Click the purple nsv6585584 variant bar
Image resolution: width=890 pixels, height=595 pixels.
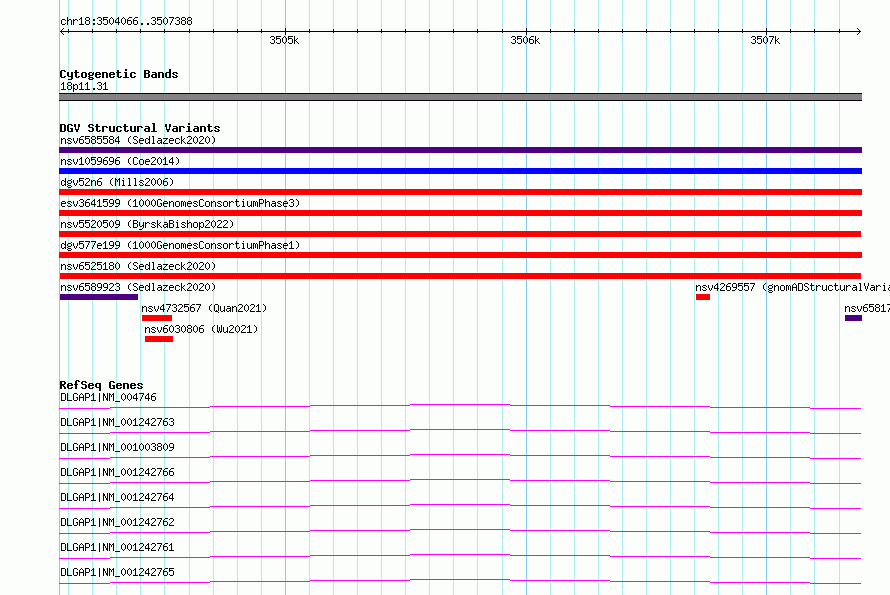pos(460,150)
